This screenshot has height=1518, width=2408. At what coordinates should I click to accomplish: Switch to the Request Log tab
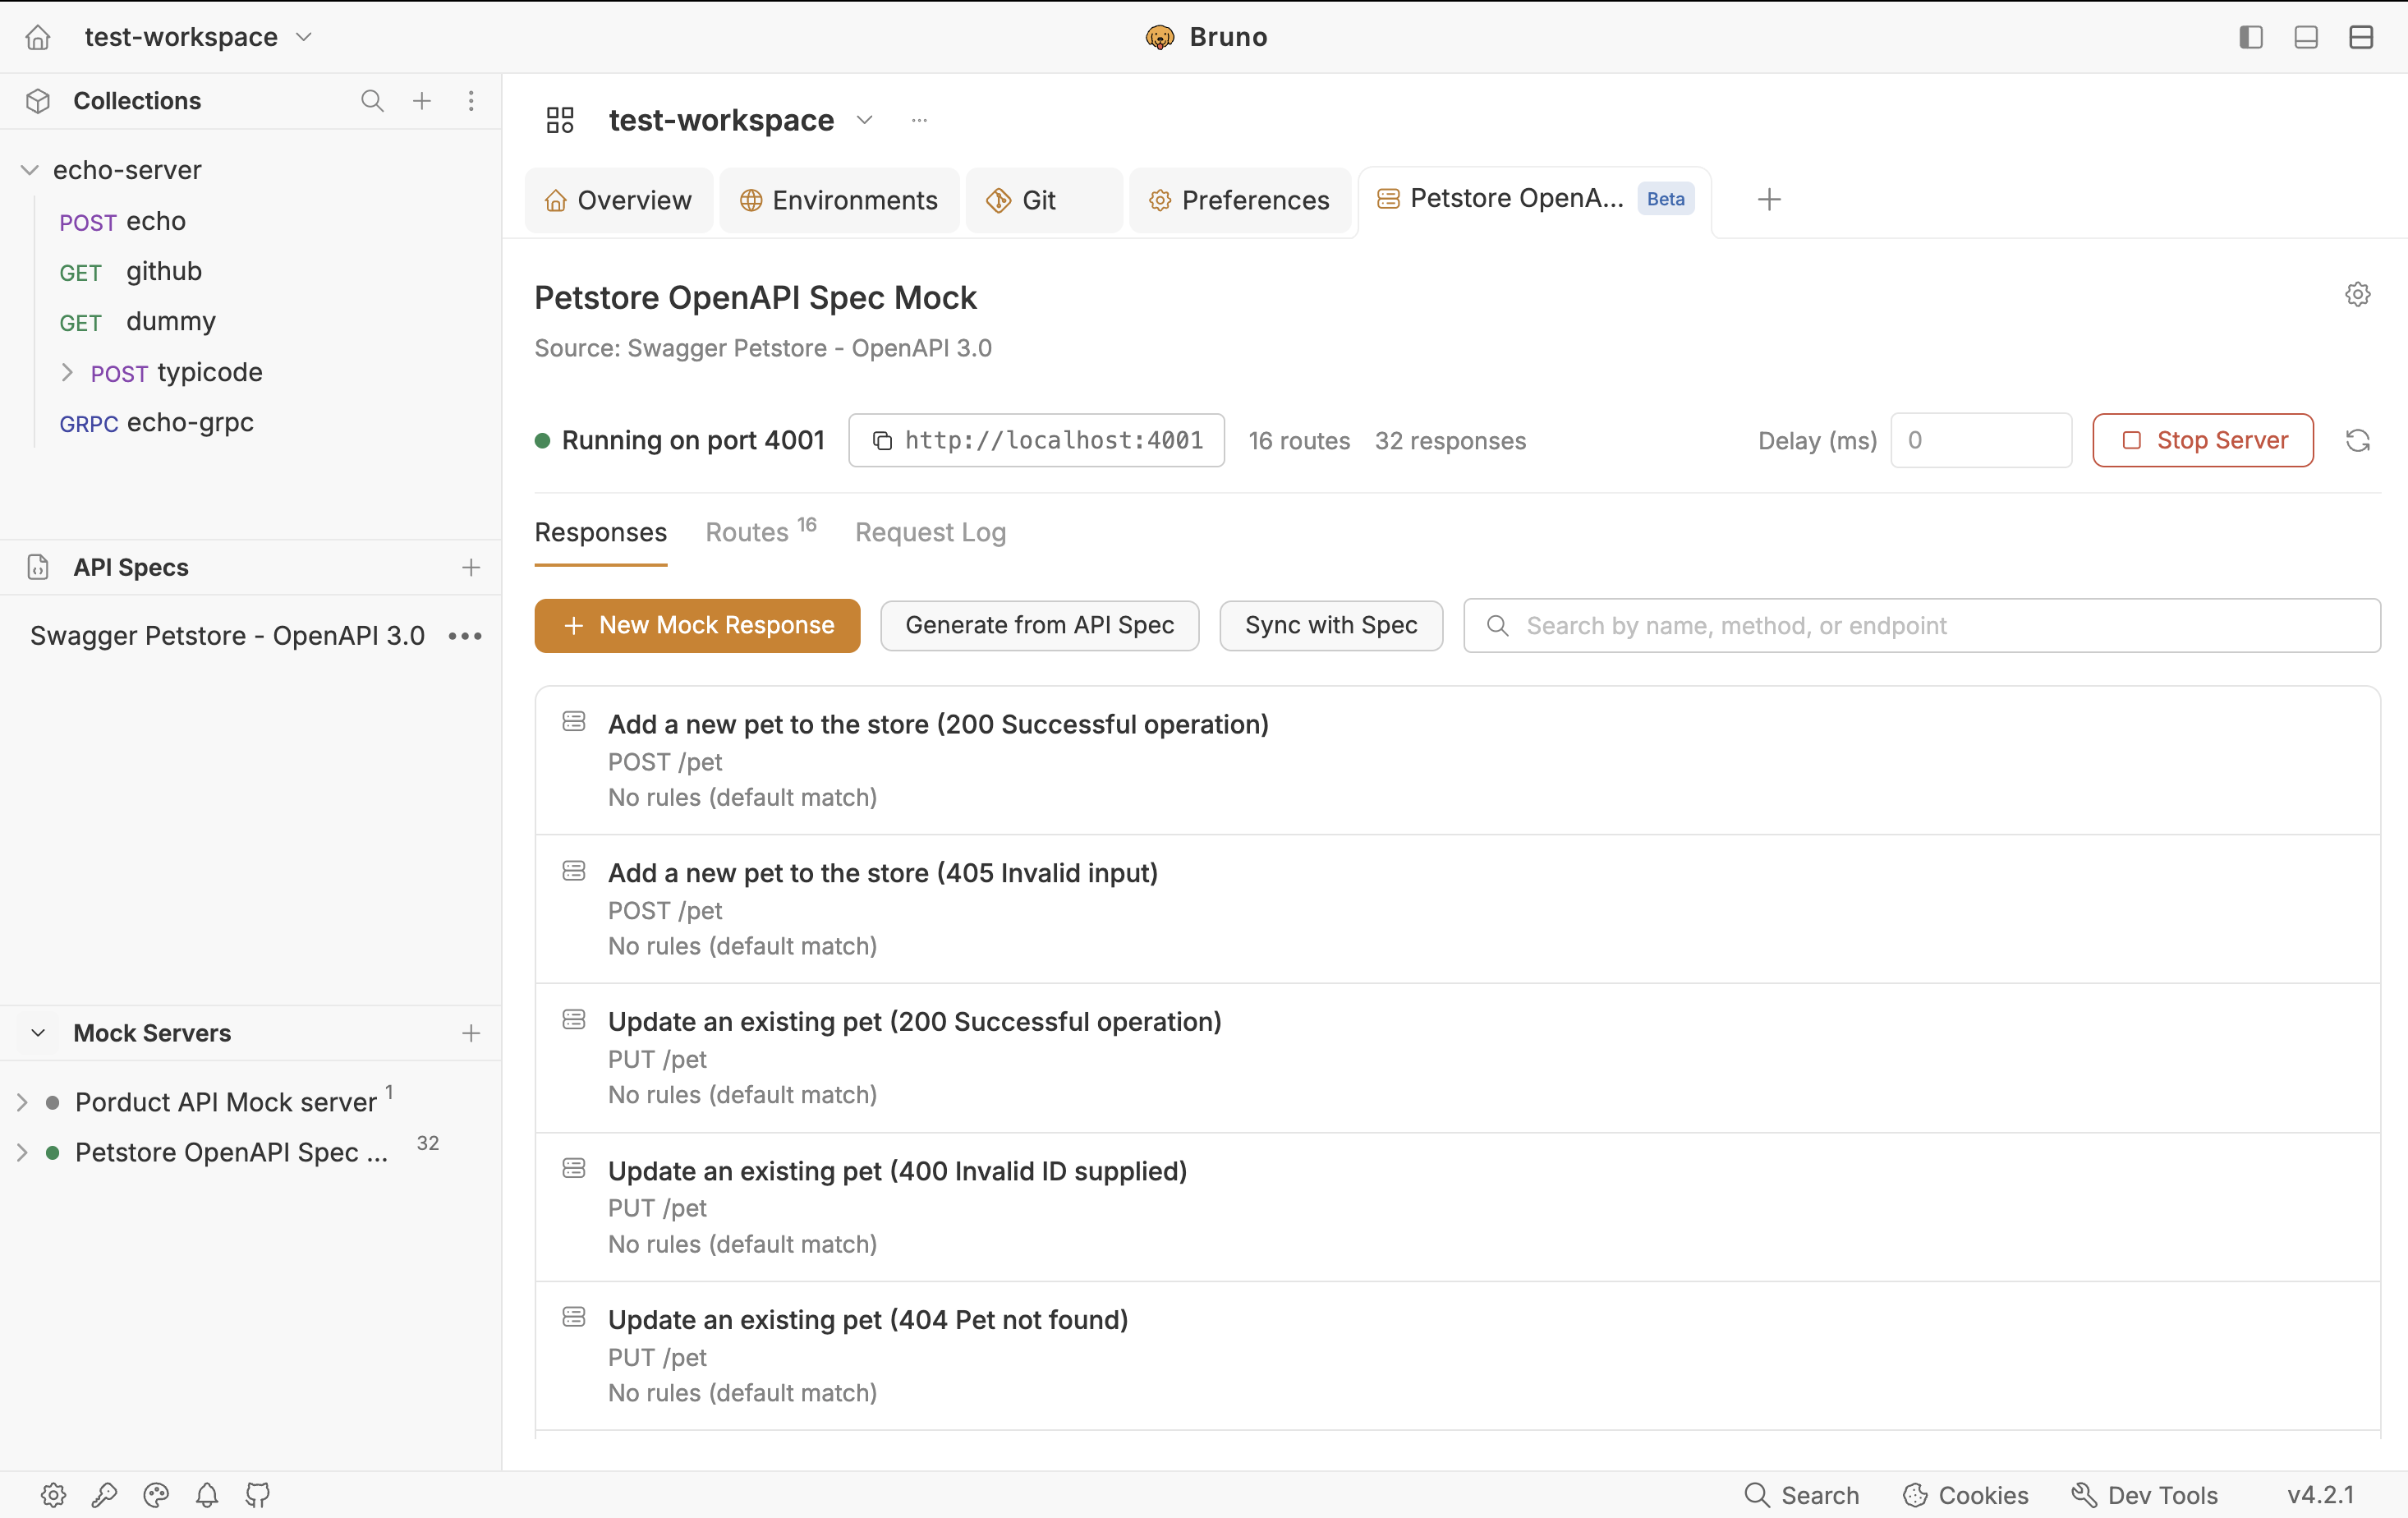coord(930,532)
